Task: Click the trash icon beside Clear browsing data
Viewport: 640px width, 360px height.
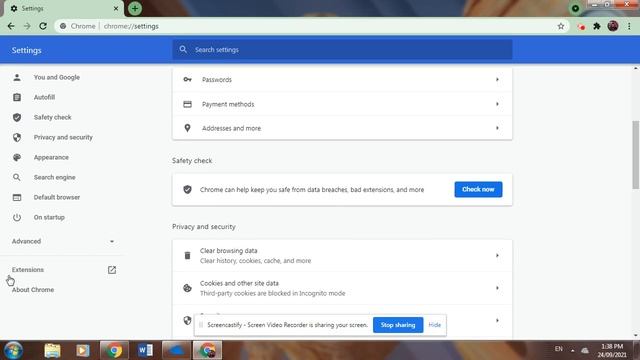Action: pyautogui.click(x=187, y=256)
